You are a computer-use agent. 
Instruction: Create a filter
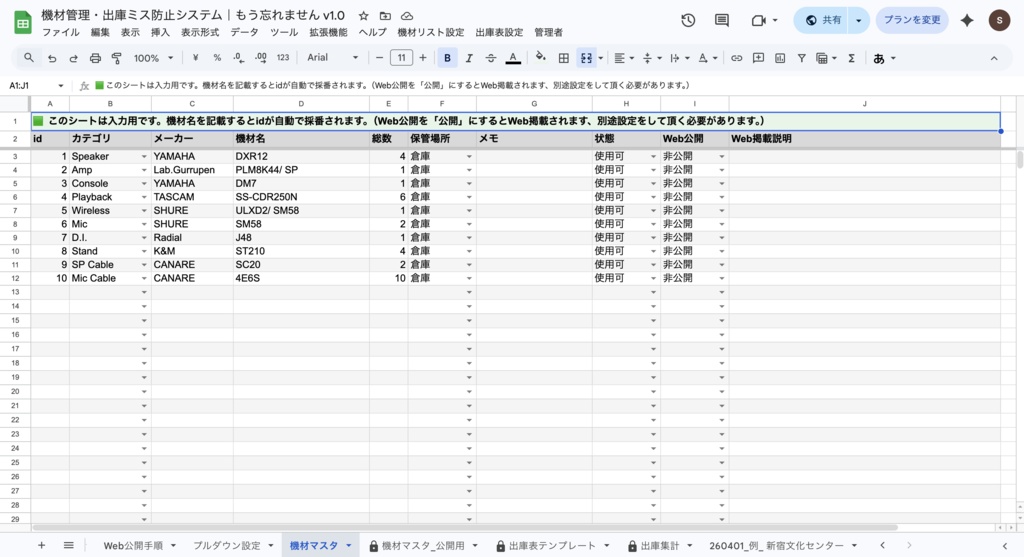(x=801, y=58)
